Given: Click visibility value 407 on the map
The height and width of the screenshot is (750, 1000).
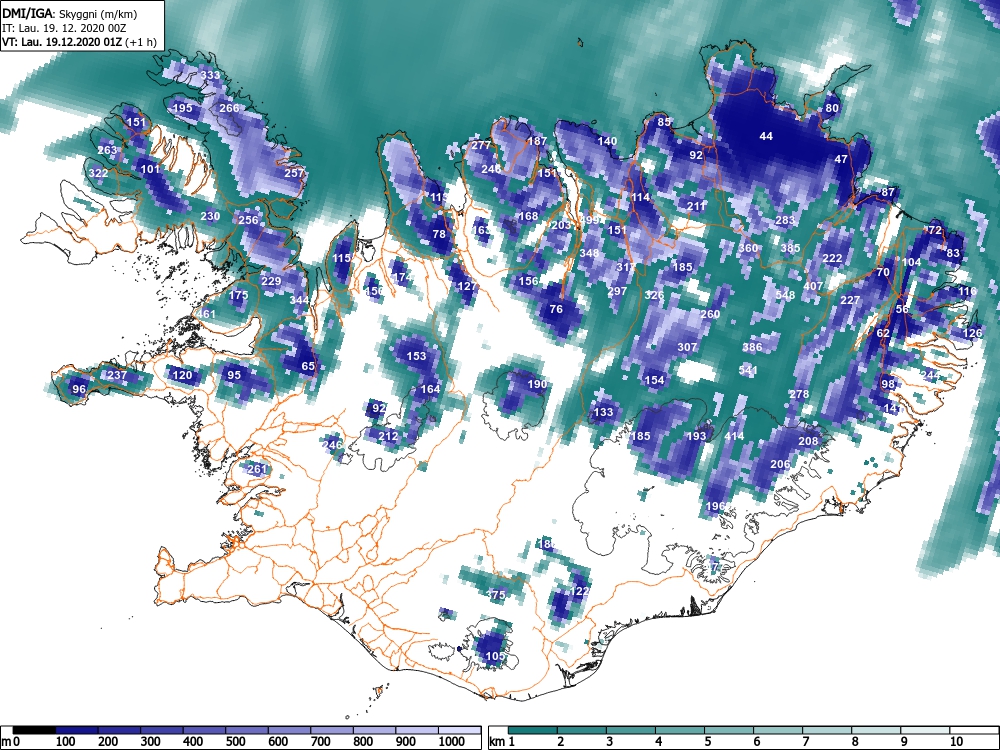Looking at the screenshot, I should pos(813,286).
